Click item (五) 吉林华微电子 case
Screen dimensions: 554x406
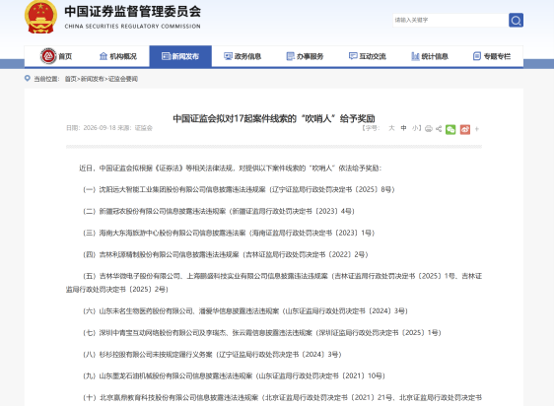(274, 283)
